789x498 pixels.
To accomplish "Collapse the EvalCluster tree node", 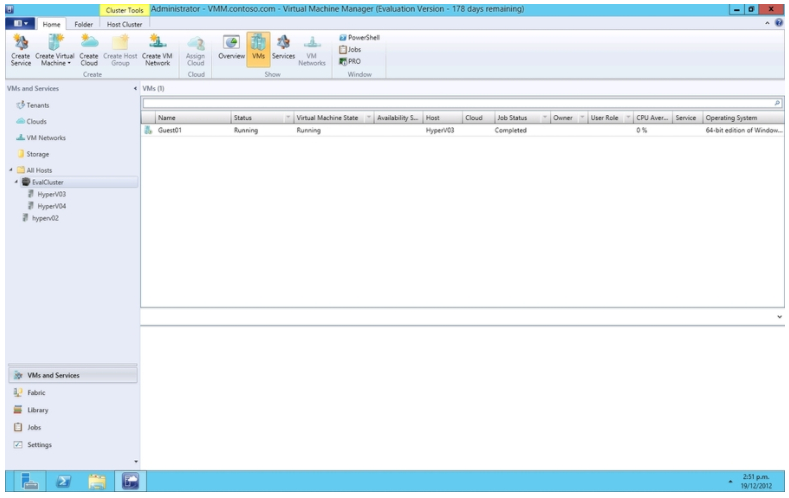I will (x=16, y=182).
